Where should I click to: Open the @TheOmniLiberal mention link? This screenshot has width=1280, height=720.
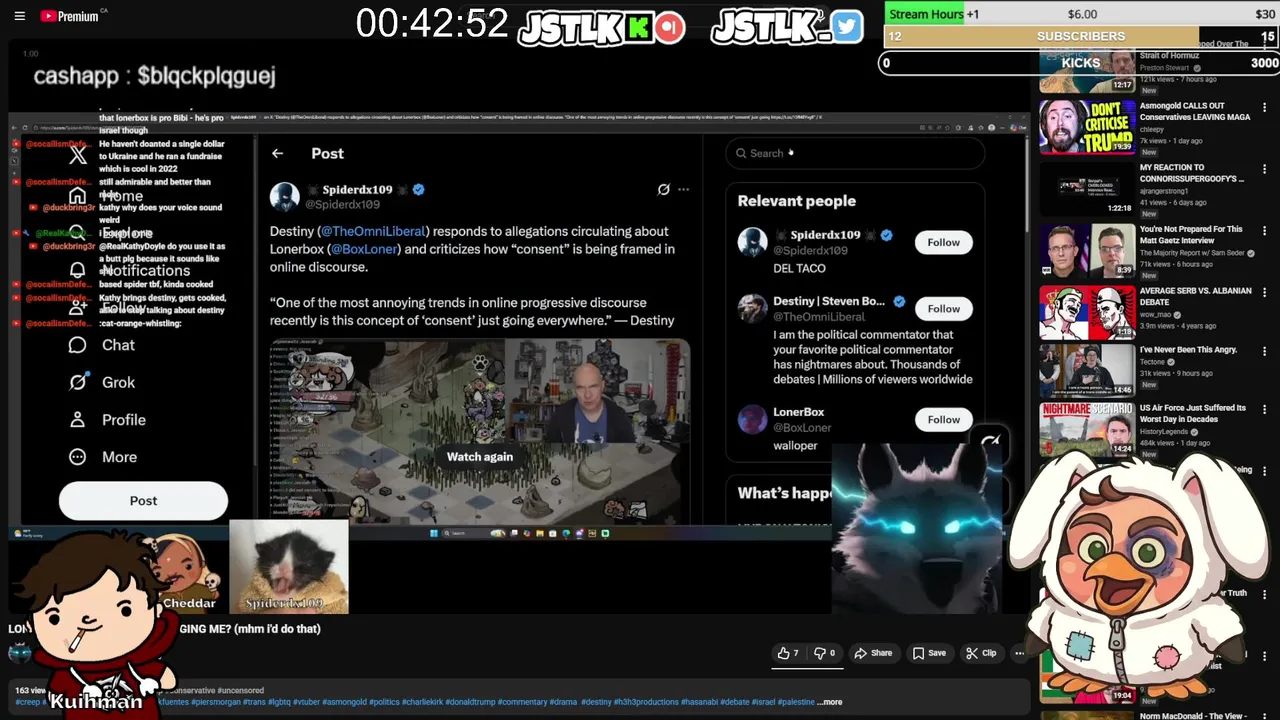(x=373, y=231)
